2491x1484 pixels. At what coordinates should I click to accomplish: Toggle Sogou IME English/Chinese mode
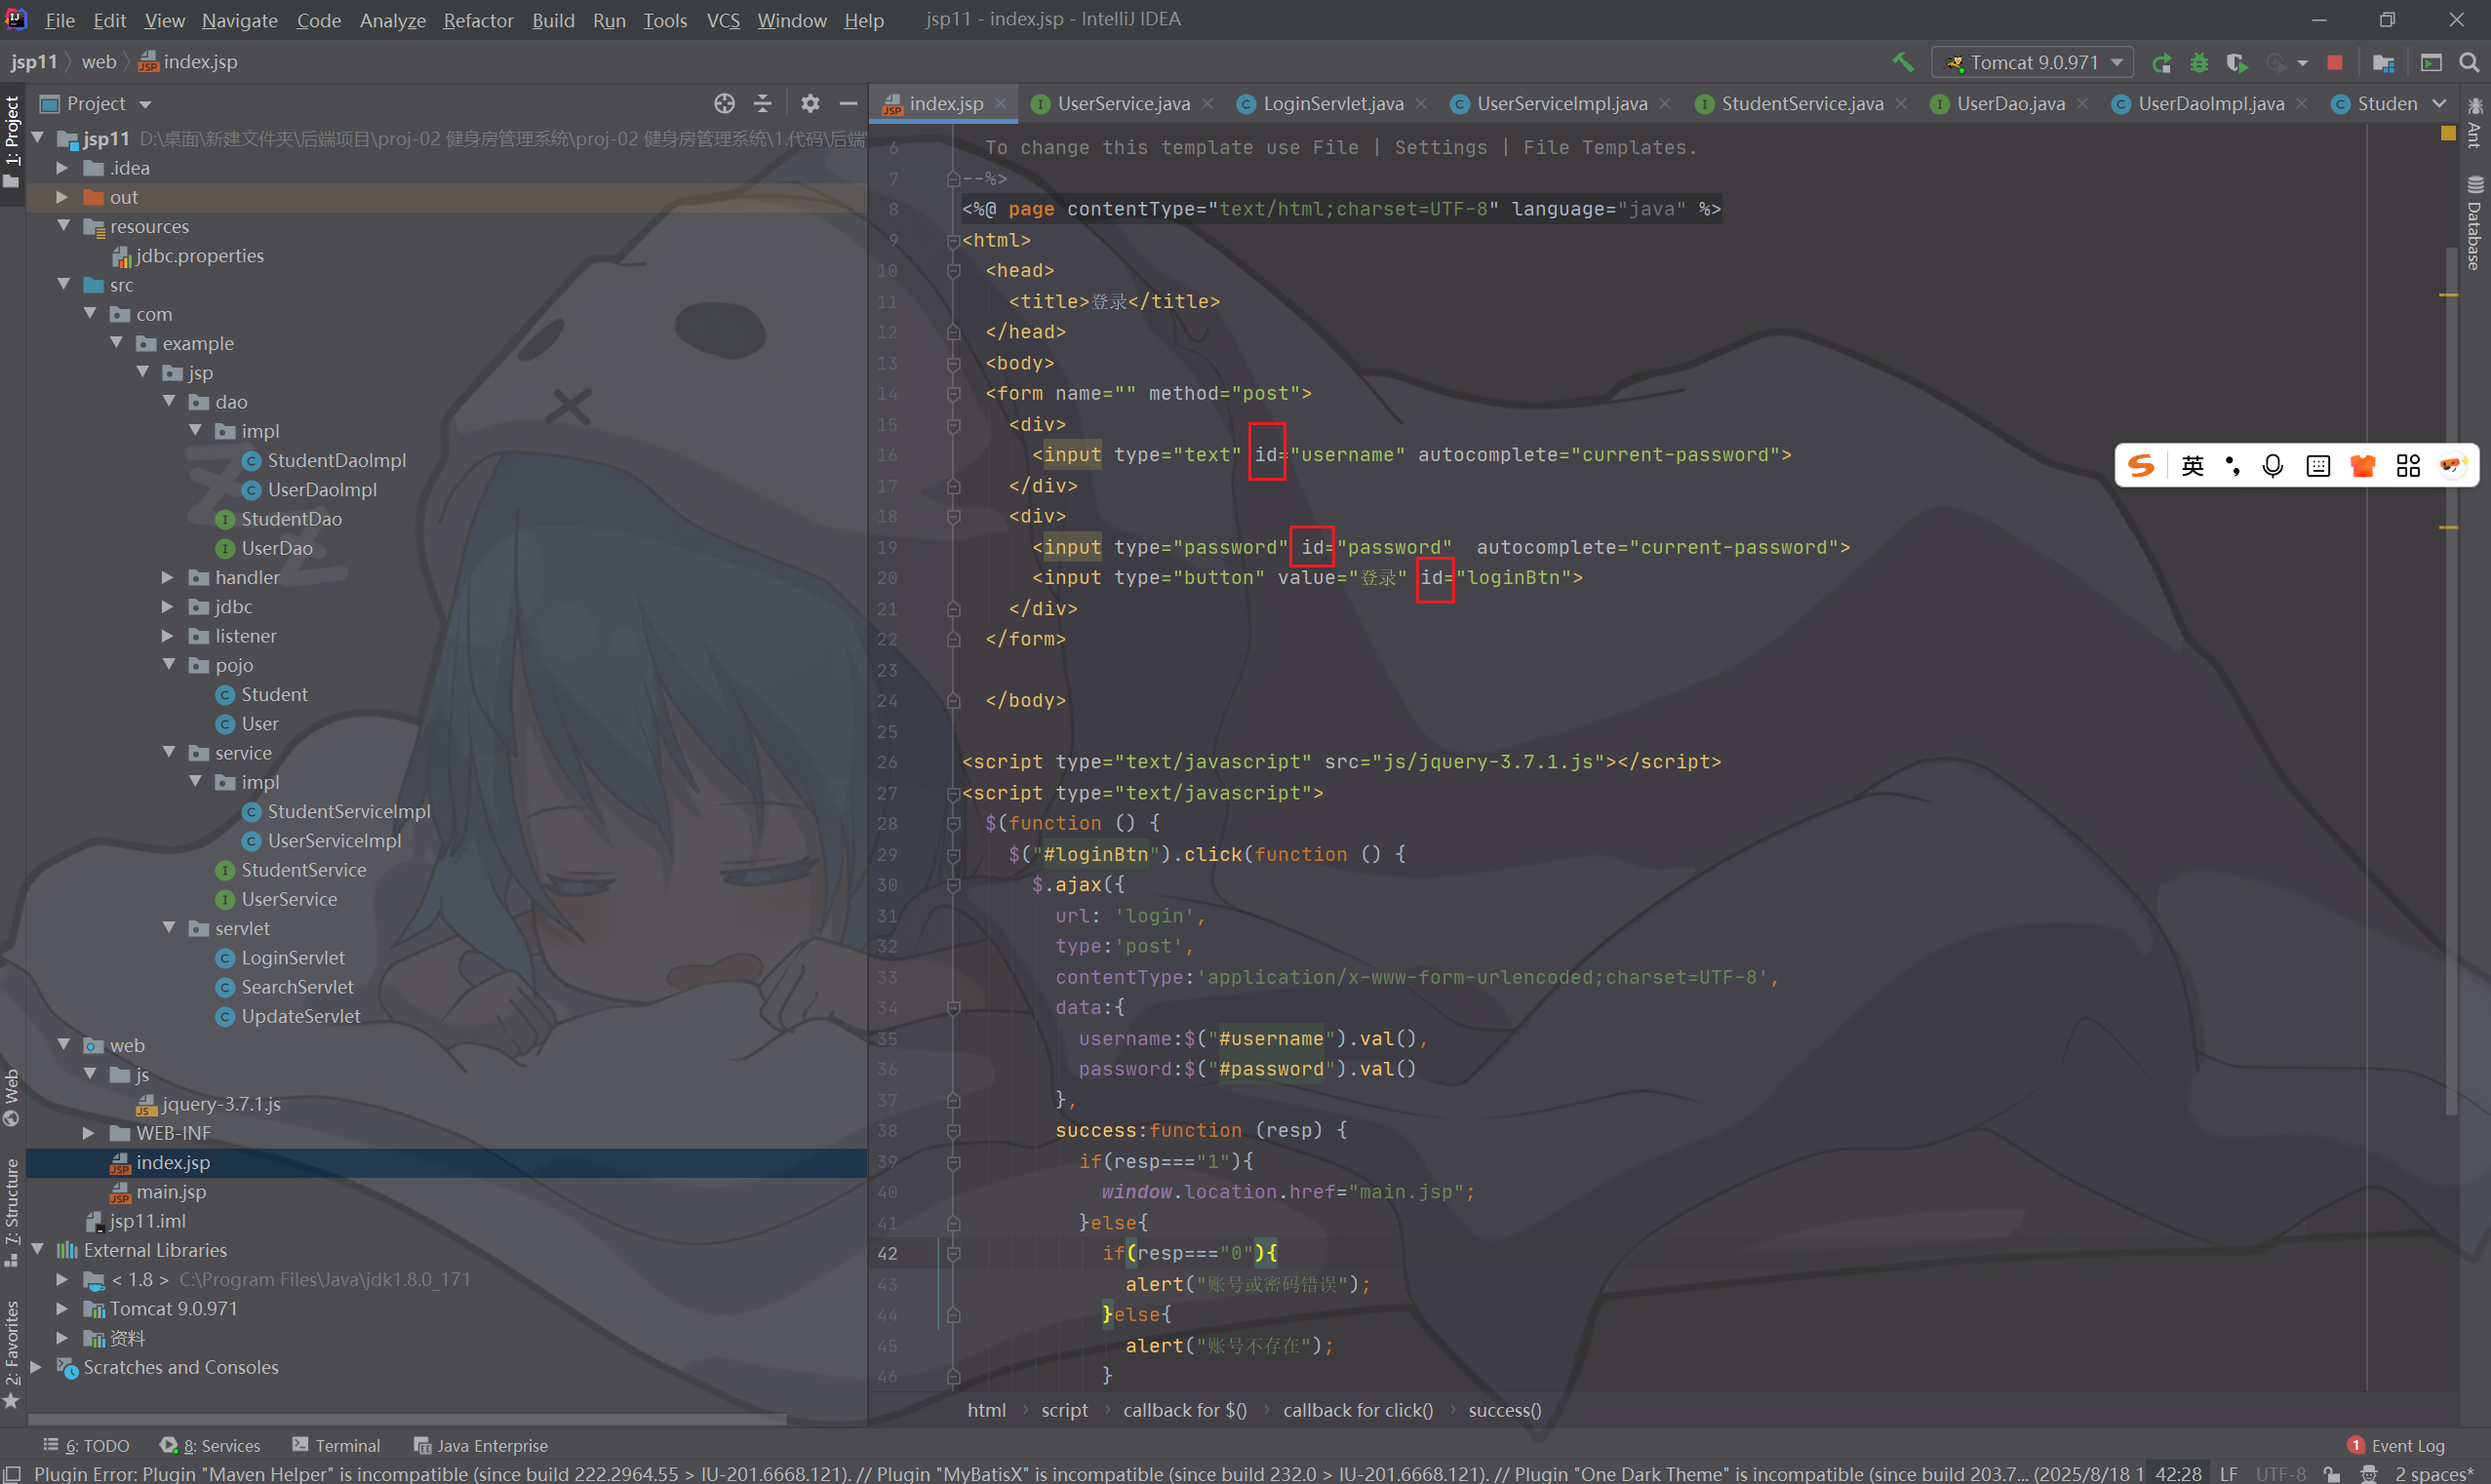pos(2192,466)
